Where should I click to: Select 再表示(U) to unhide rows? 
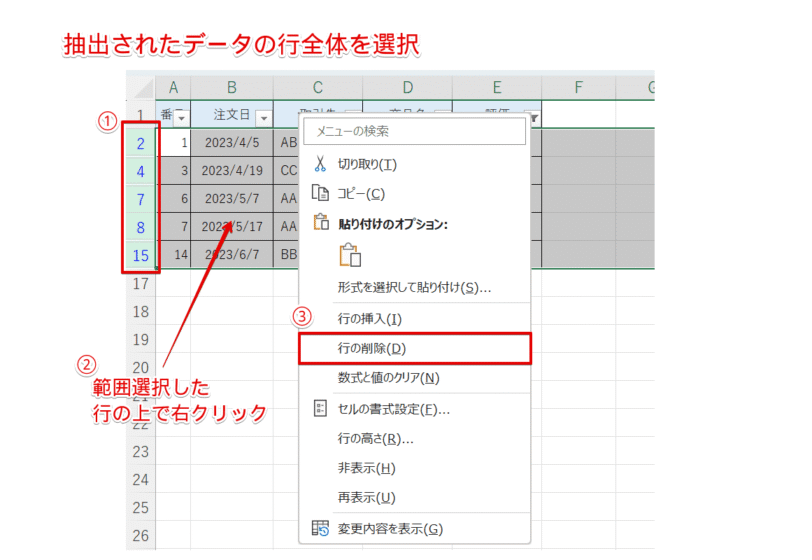pos(415,498)
